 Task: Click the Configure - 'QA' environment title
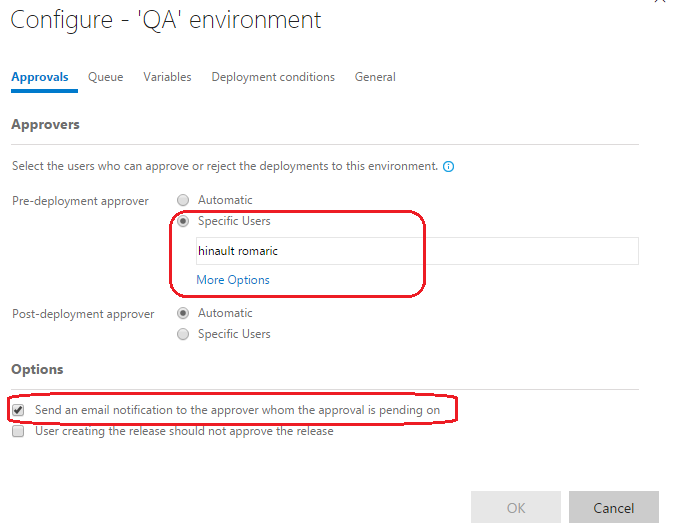(x=166, y=20)
